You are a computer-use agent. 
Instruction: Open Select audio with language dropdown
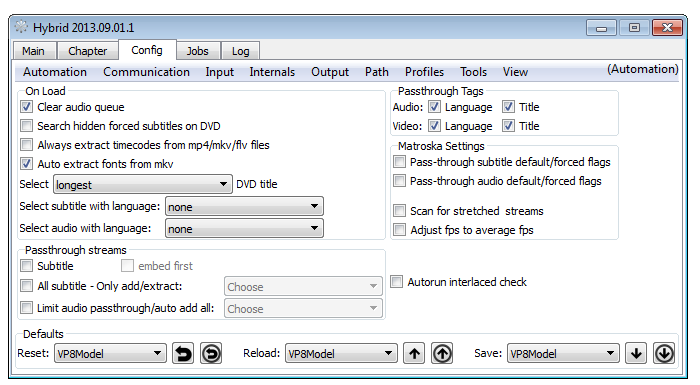[x=244, y=228]
